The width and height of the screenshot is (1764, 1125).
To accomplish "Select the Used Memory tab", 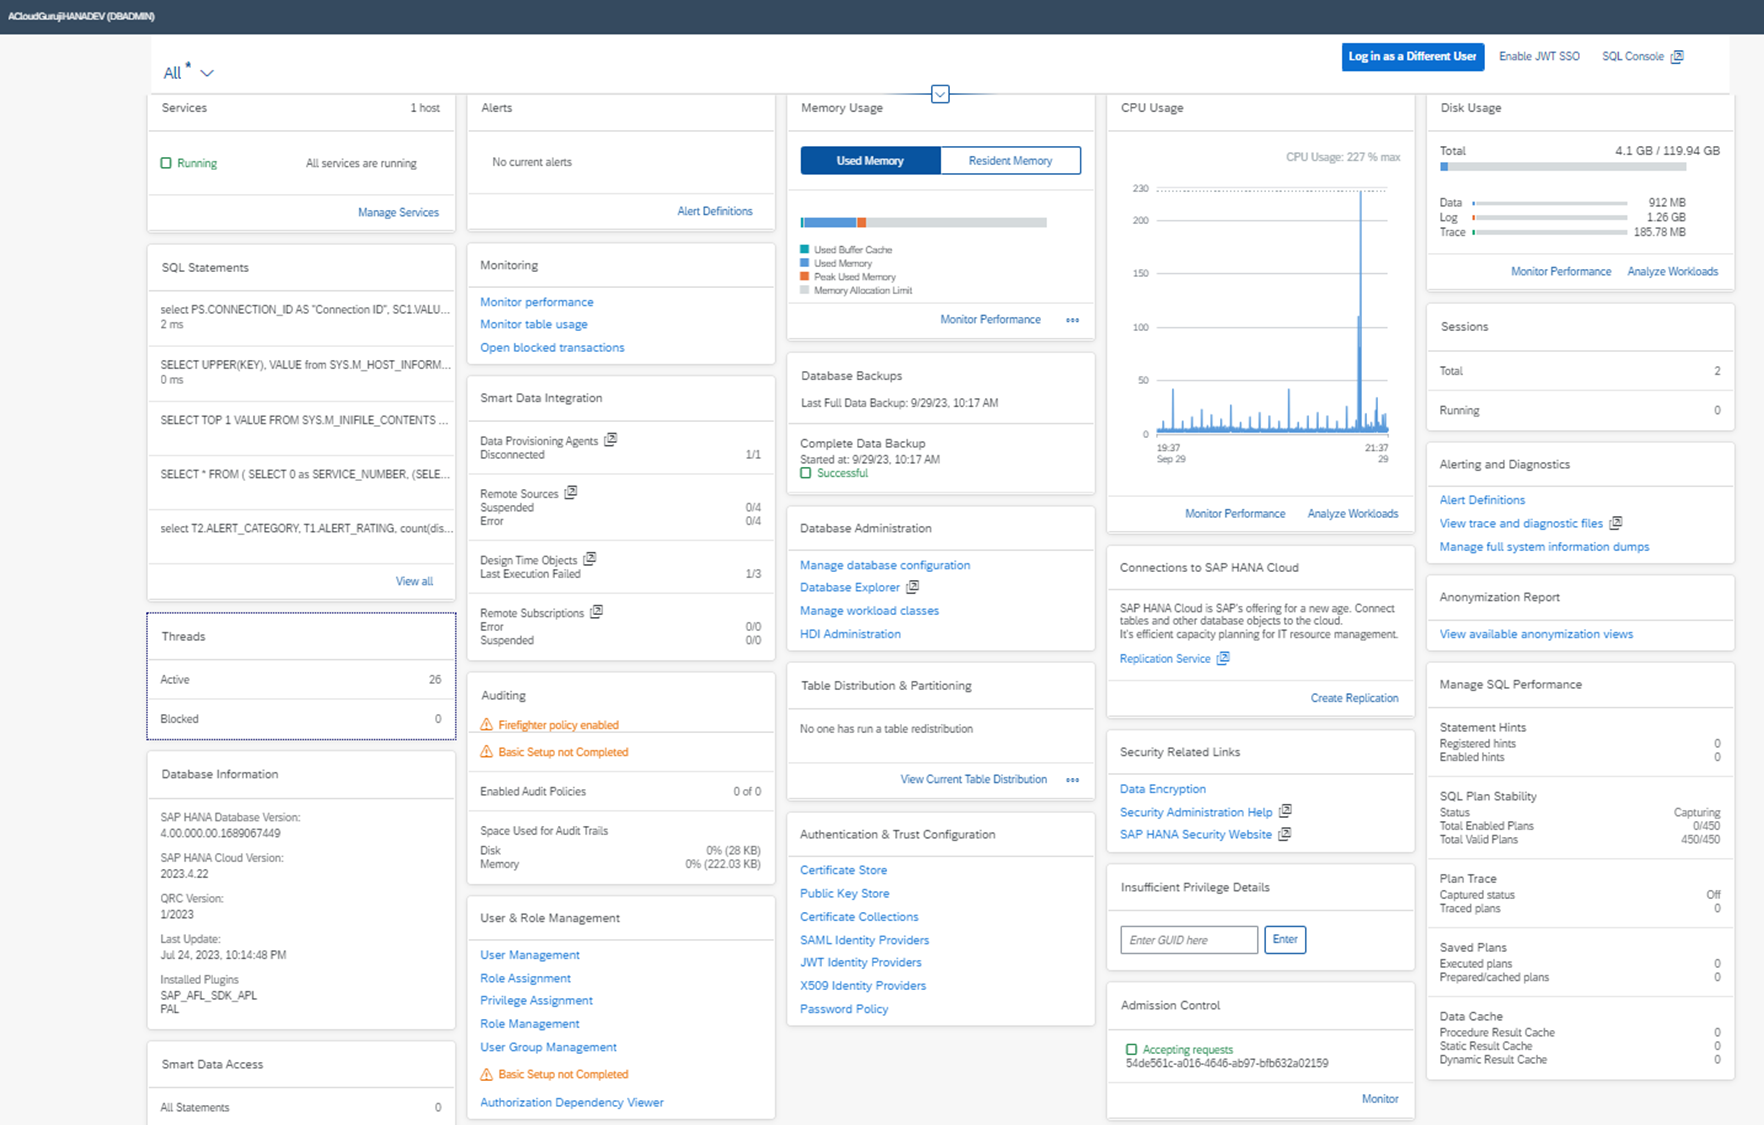I will (870, 160).
